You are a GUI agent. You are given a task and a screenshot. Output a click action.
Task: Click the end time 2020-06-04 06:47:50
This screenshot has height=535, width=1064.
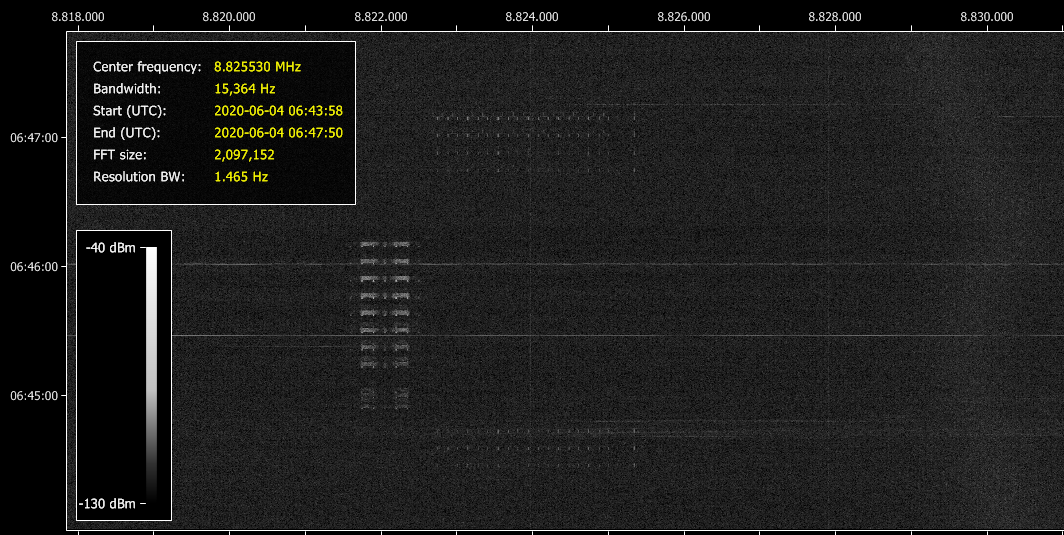tap(278, 133)
